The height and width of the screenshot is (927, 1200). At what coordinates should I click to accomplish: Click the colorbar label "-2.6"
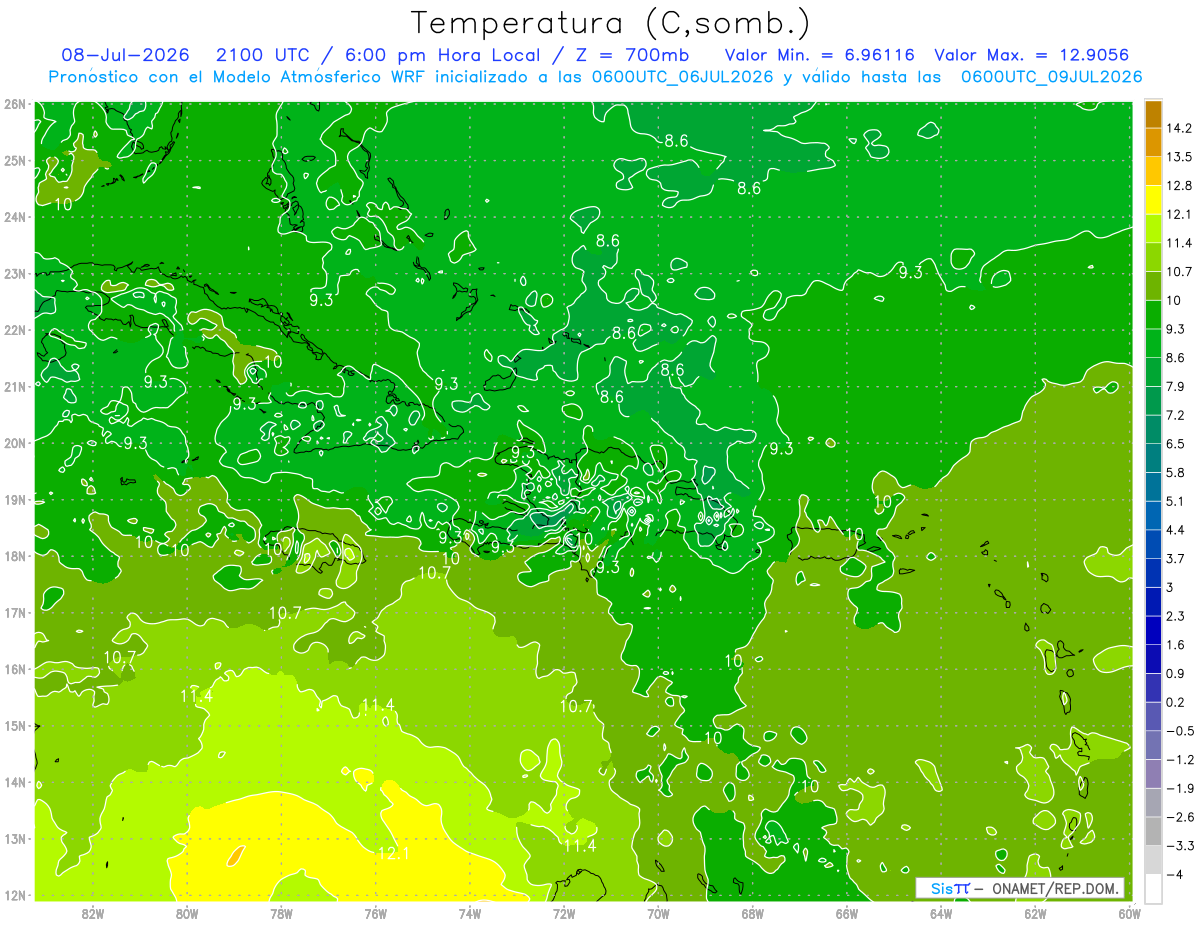1180,817
